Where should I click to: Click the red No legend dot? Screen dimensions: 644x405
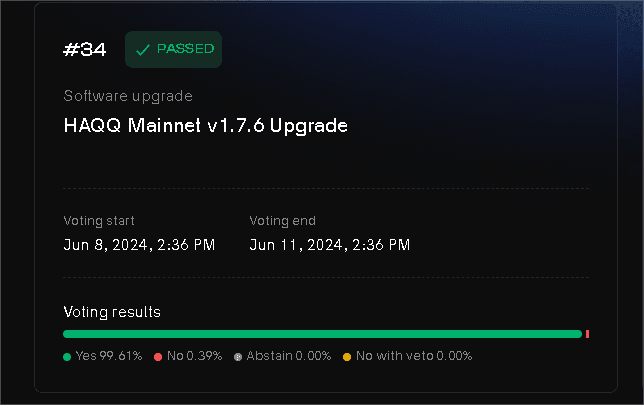tap(158, 356)
